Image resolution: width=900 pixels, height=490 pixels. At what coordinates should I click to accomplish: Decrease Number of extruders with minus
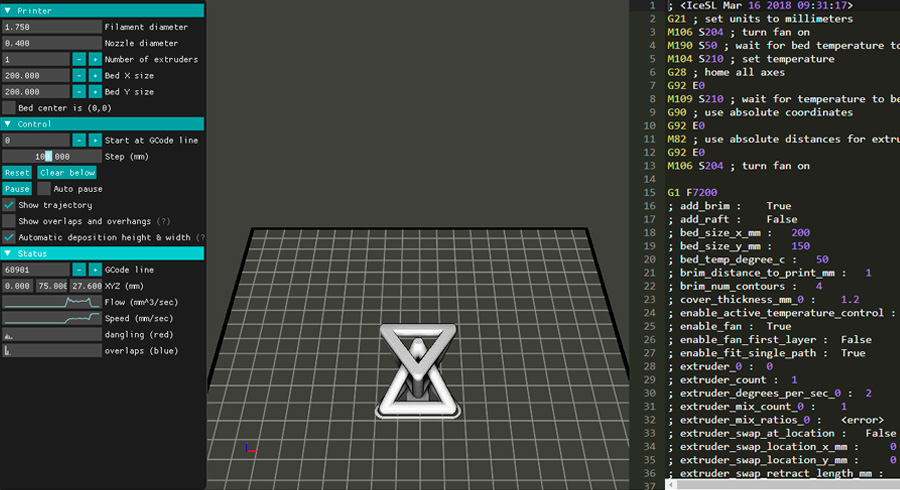click(x=79, y=59)
